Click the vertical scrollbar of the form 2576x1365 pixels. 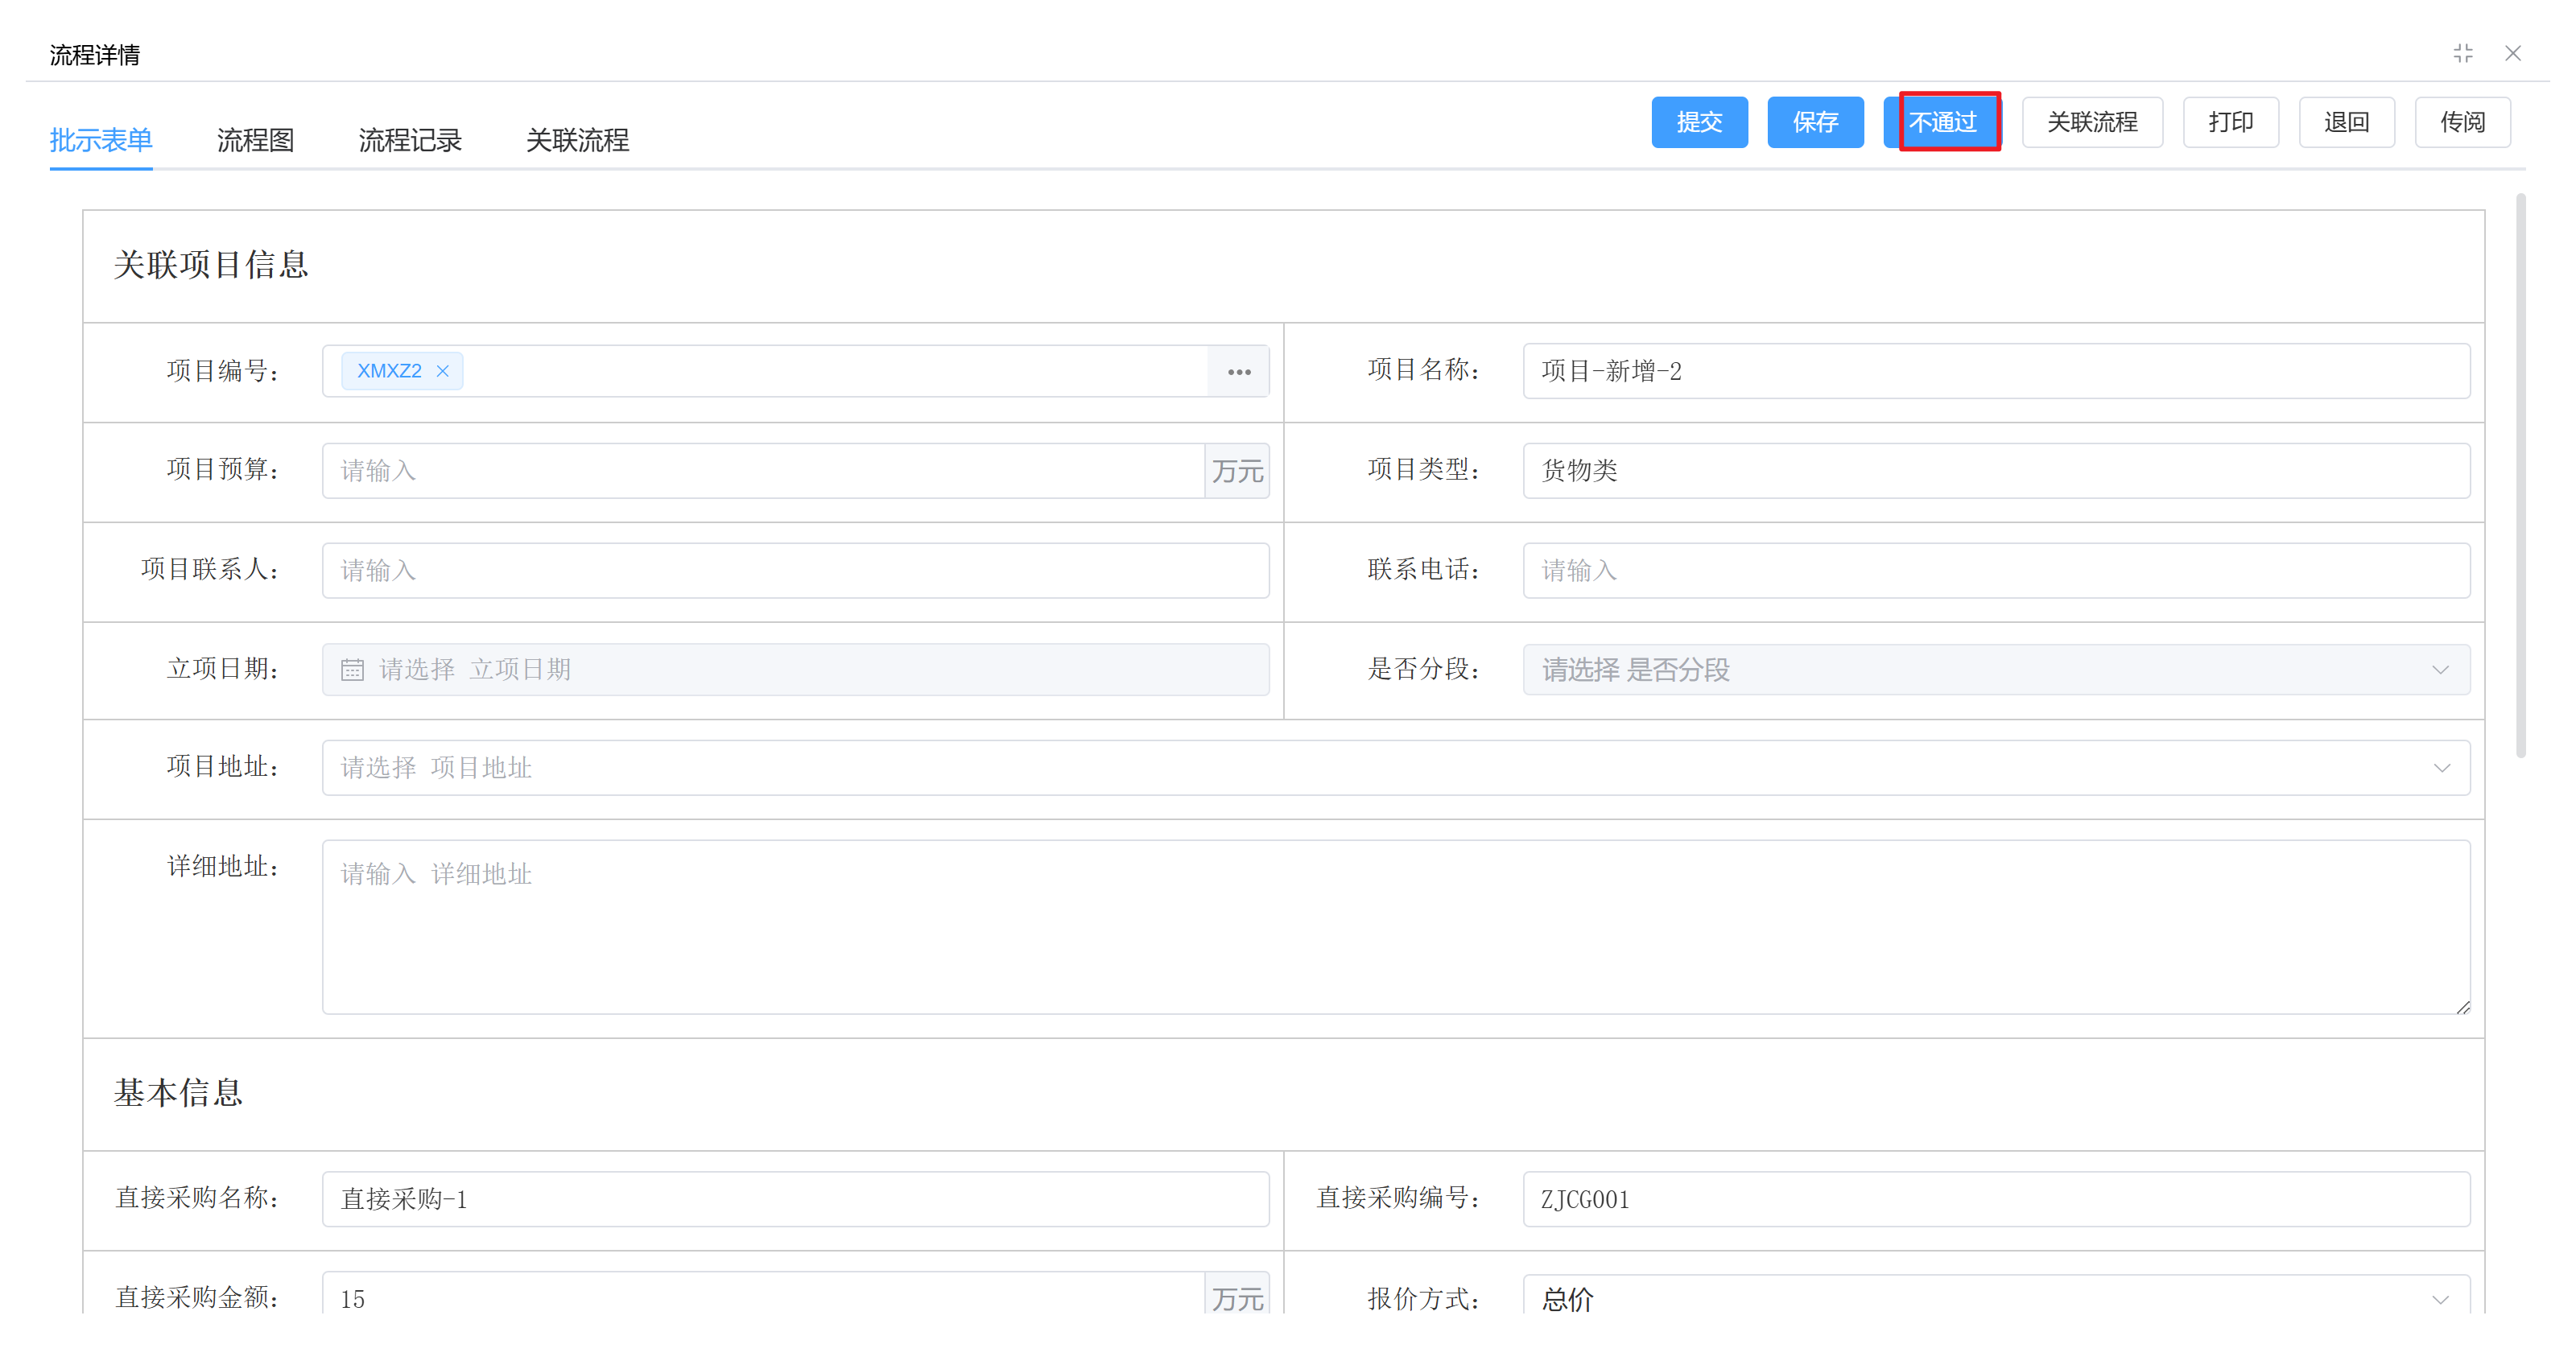point(2520,476)
